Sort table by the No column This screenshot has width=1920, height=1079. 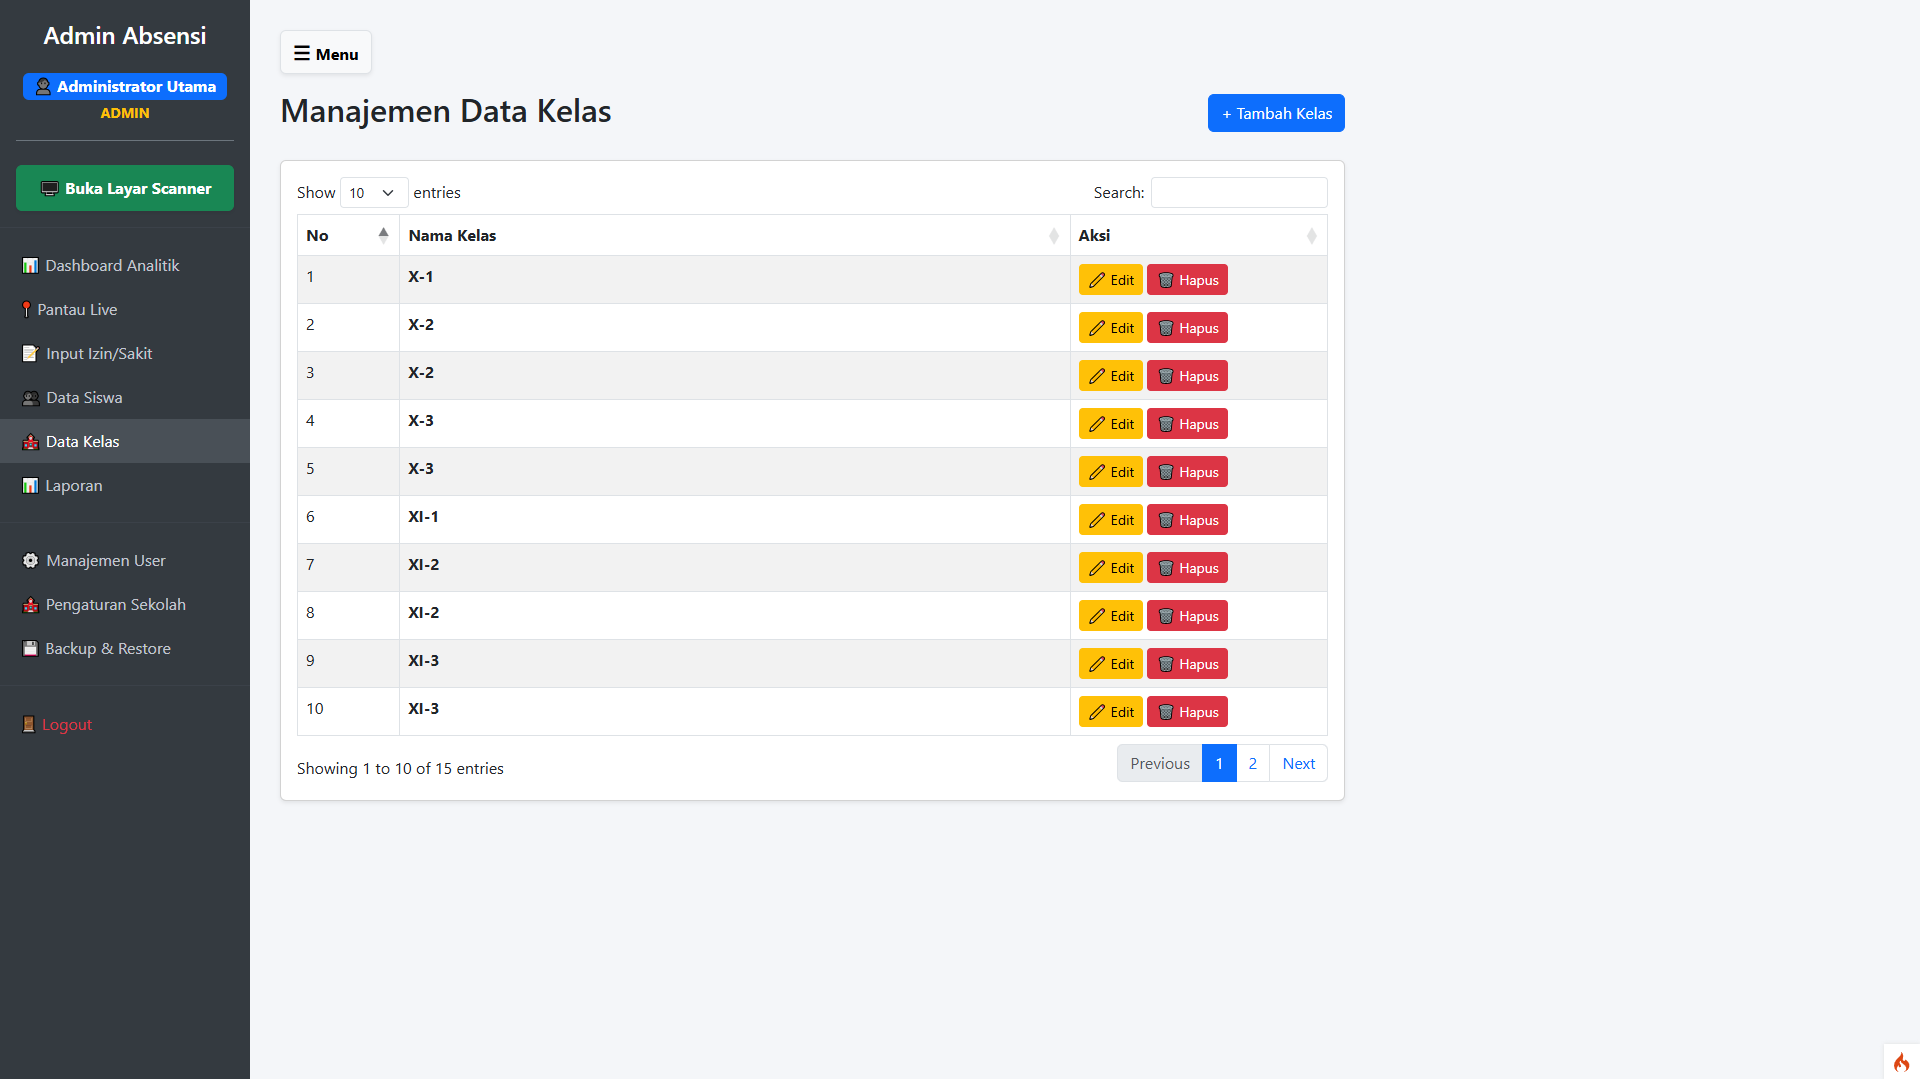pos(347,235)
